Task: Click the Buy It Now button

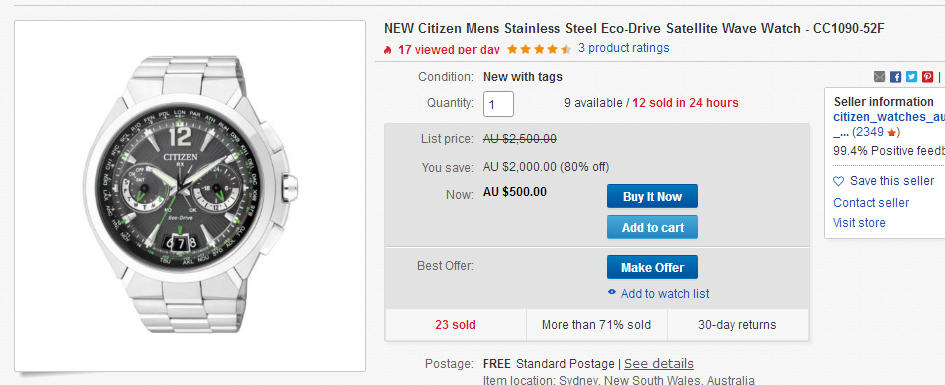Action: coord(652,196)
